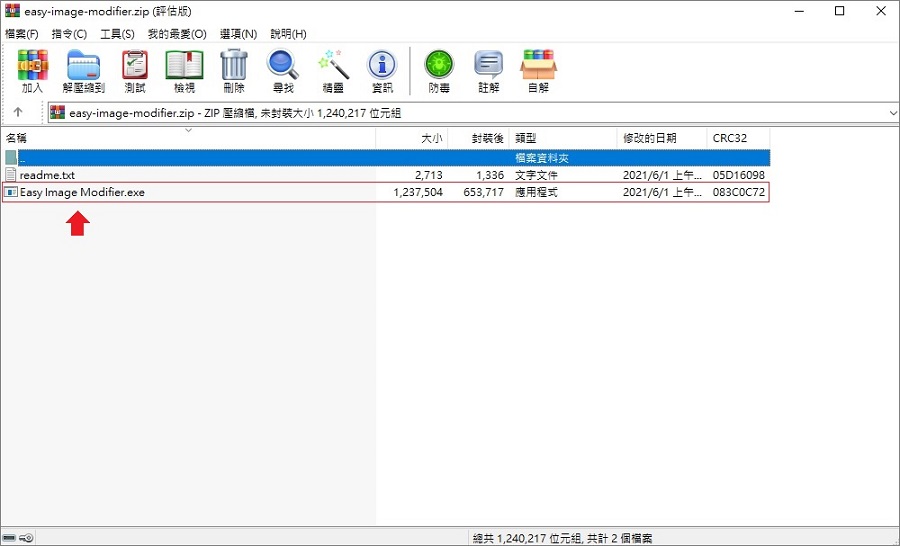900x546 pixels.
Task: Click the WinRAR icon in title bar
Action: click(x=11, y=11)
